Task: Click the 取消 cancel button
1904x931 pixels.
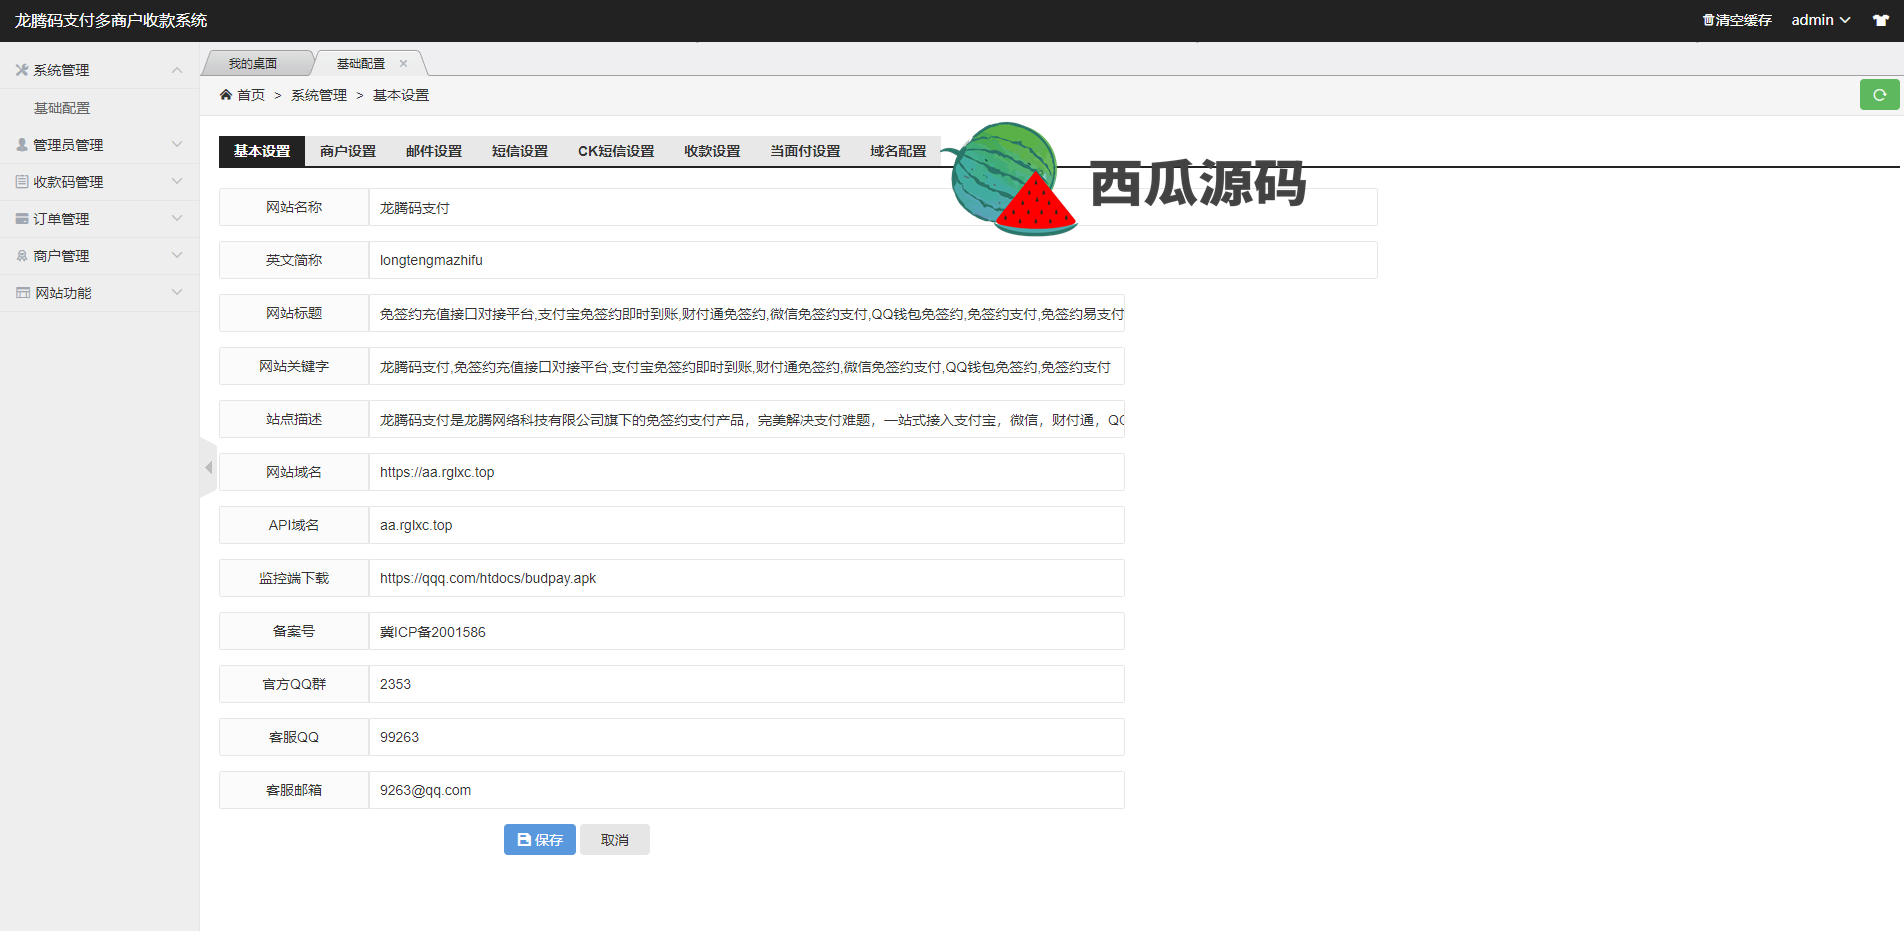Action: tap(615, 840)
